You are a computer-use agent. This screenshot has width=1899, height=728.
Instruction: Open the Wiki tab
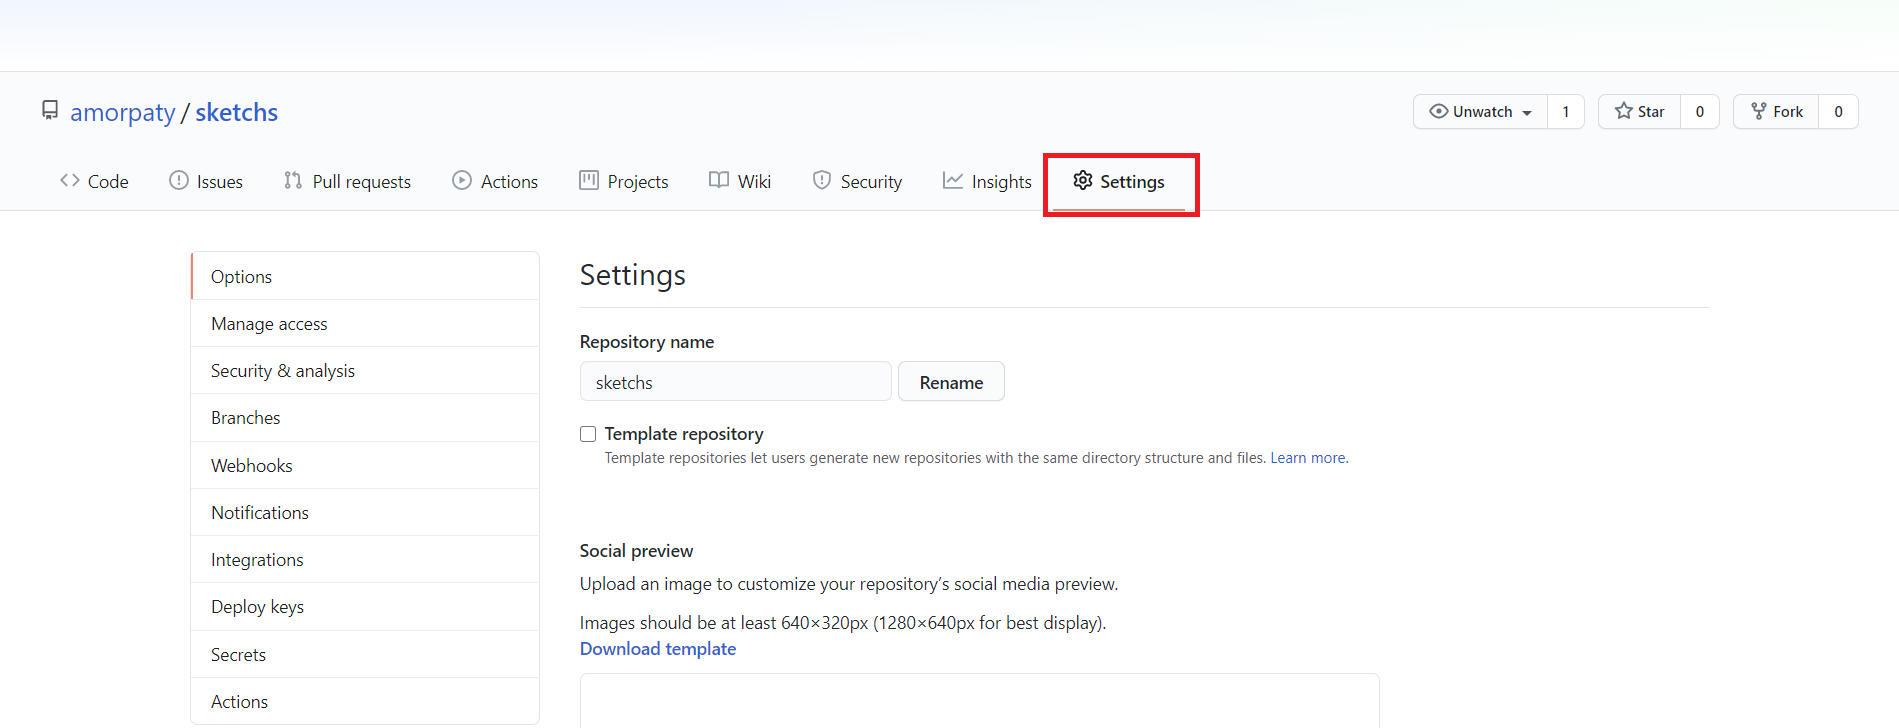(740, 181)
